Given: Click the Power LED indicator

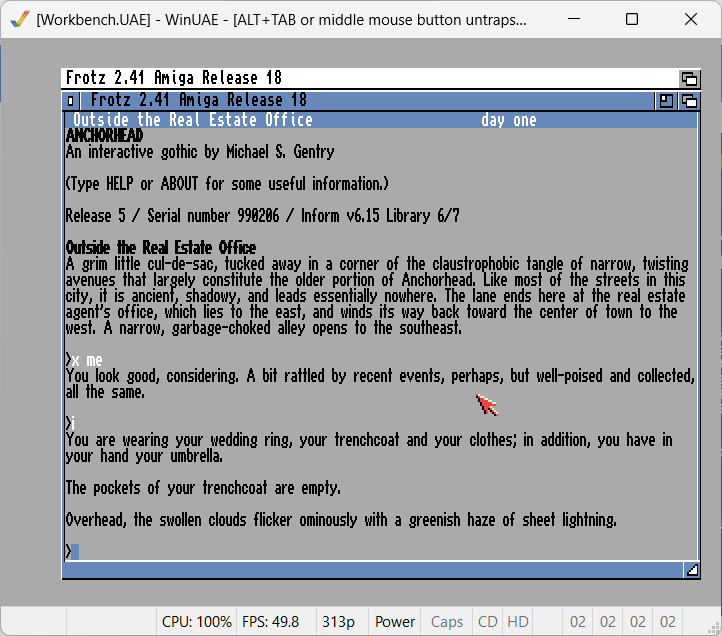Looking at the screenshot, I should pyautogui.click(x=395, y=622).
